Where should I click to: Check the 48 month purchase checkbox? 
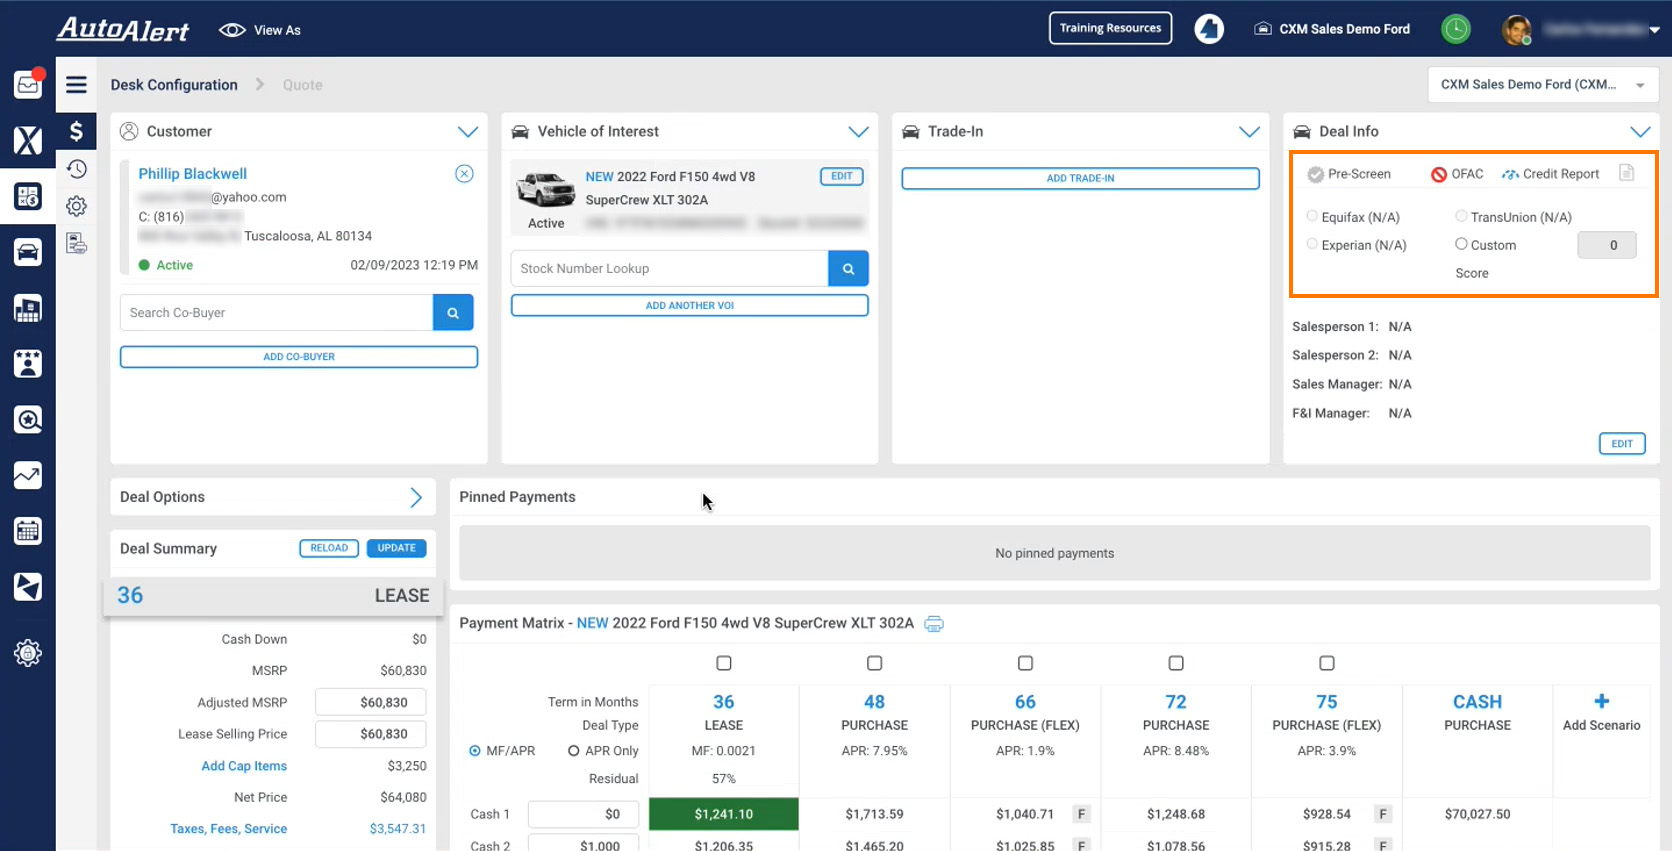875,663
